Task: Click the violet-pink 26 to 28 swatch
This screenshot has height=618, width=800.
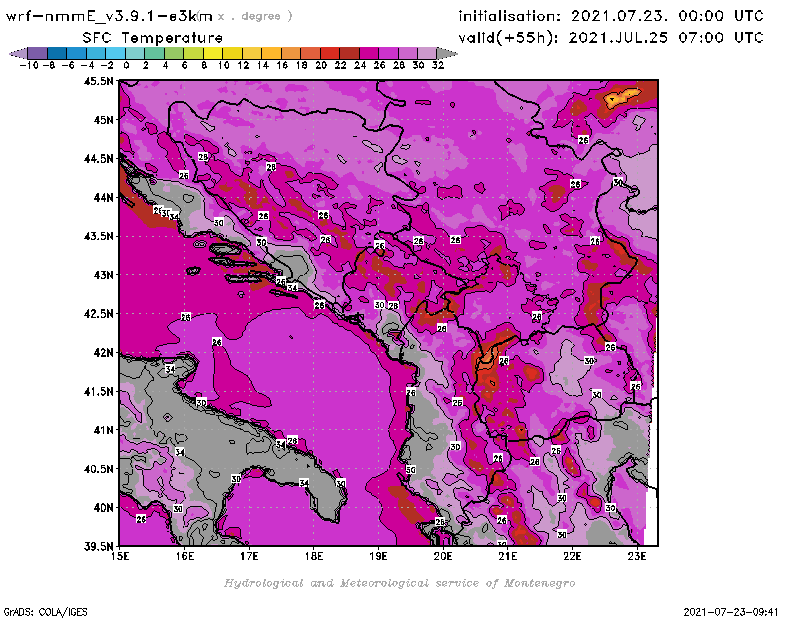Action: tap(387, 53)
